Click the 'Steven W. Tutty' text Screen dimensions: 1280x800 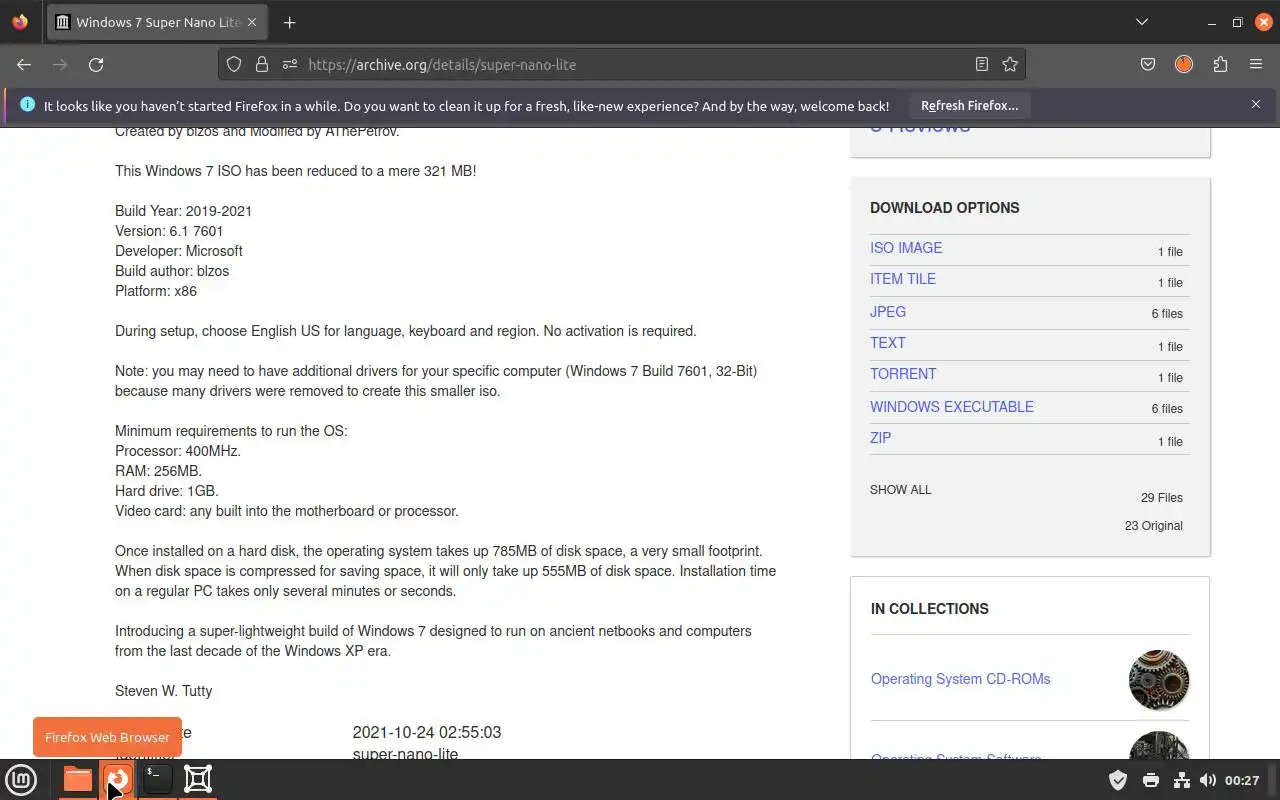pos(163,691)
